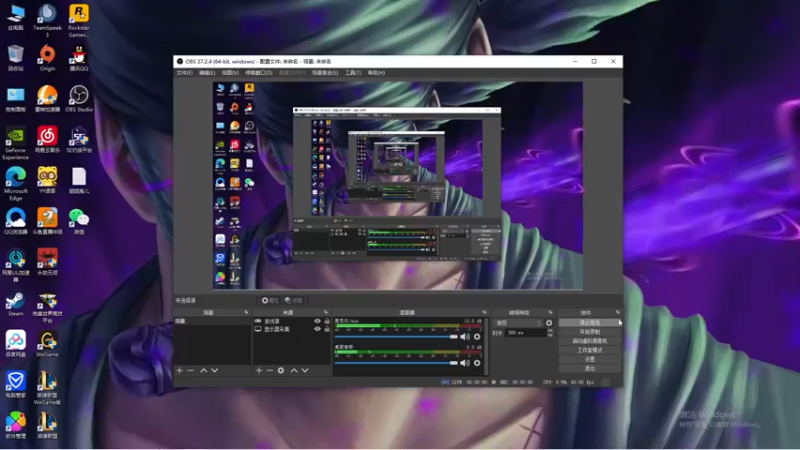Image resolution: width=800 pixels, height=450 pixels.
Task: Open the recycle bin 回收站 icon
Action: point(15,58)
